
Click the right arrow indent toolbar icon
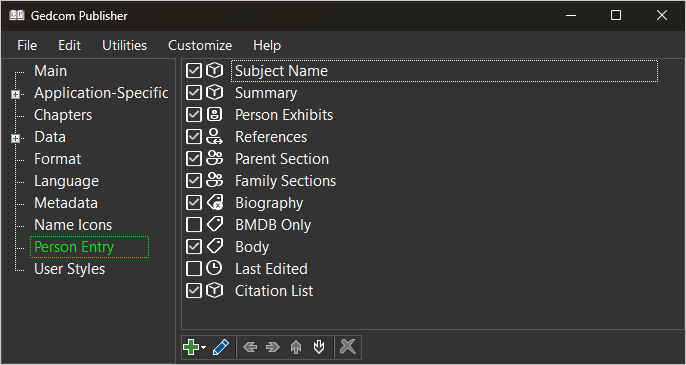coord(273,347)
